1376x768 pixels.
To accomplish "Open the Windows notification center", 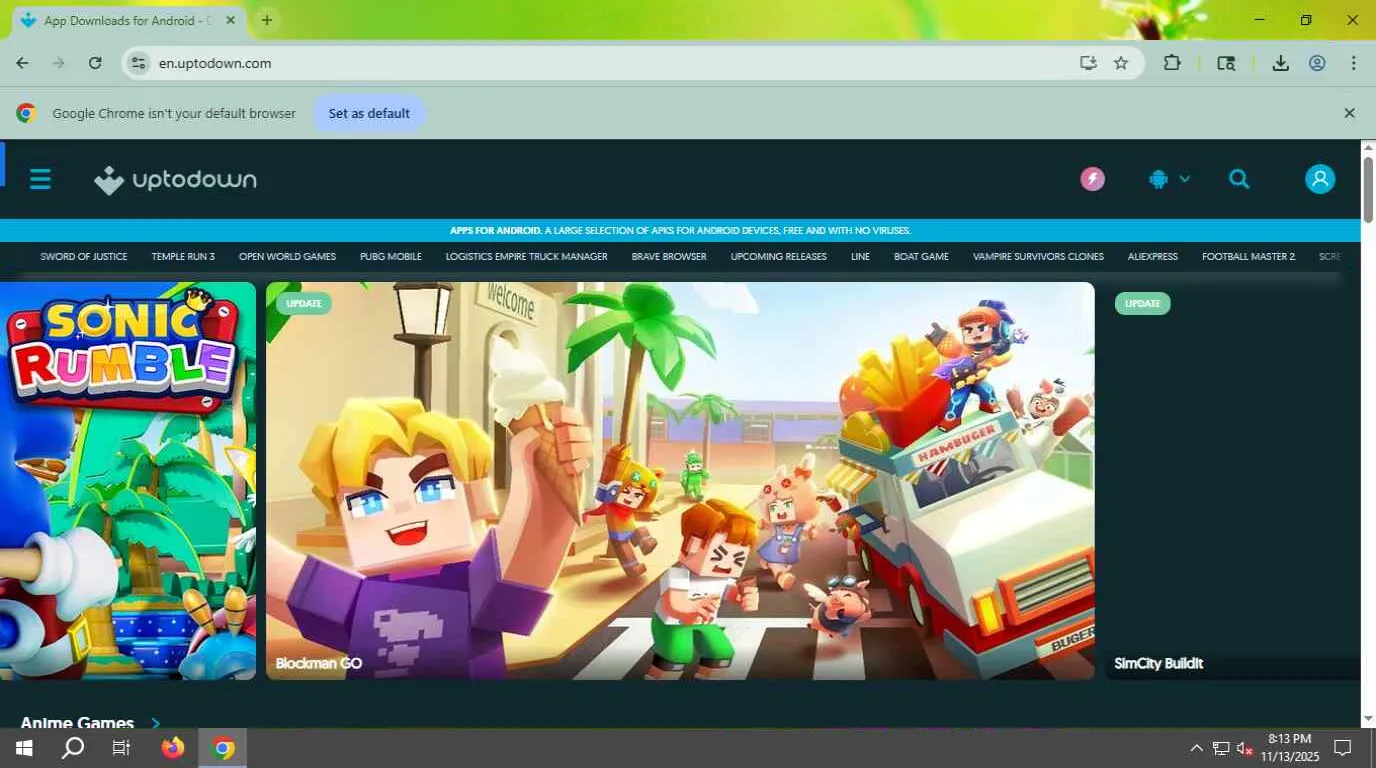I will coord(1343,748).
